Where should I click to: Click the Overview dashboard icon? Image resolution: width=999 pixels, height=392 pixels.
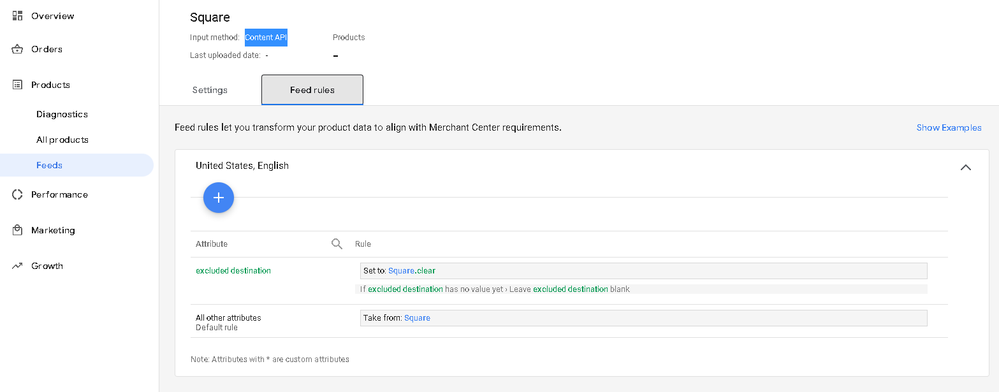click(17, 16)
